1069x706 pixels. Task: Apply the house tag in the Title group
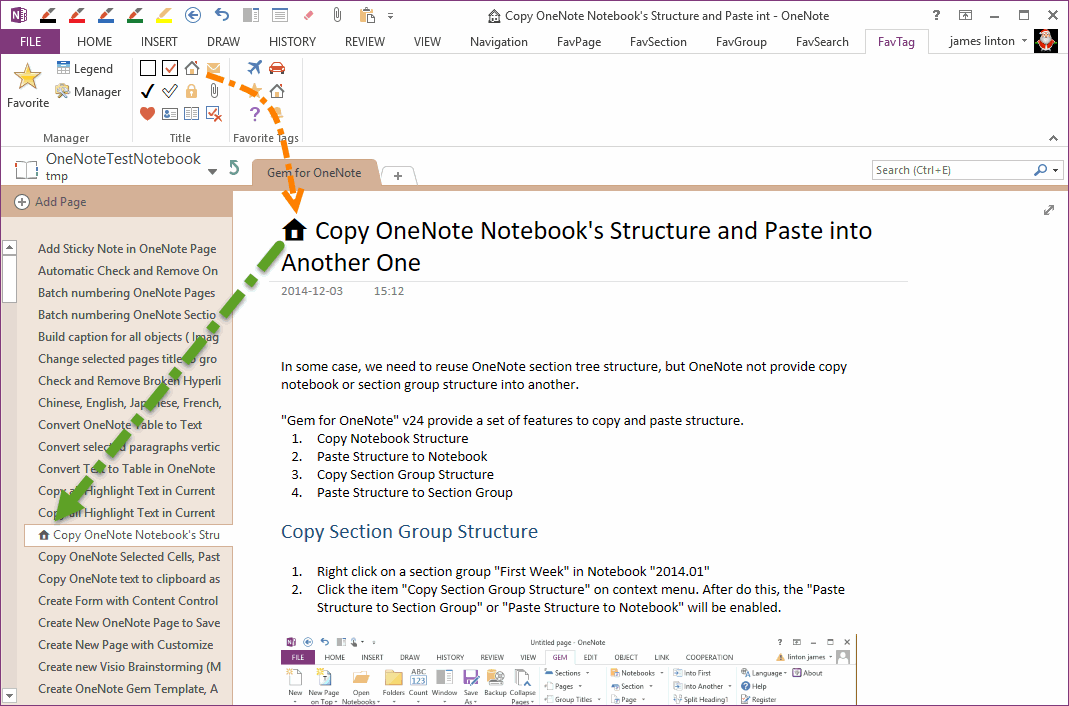(192, 68)
